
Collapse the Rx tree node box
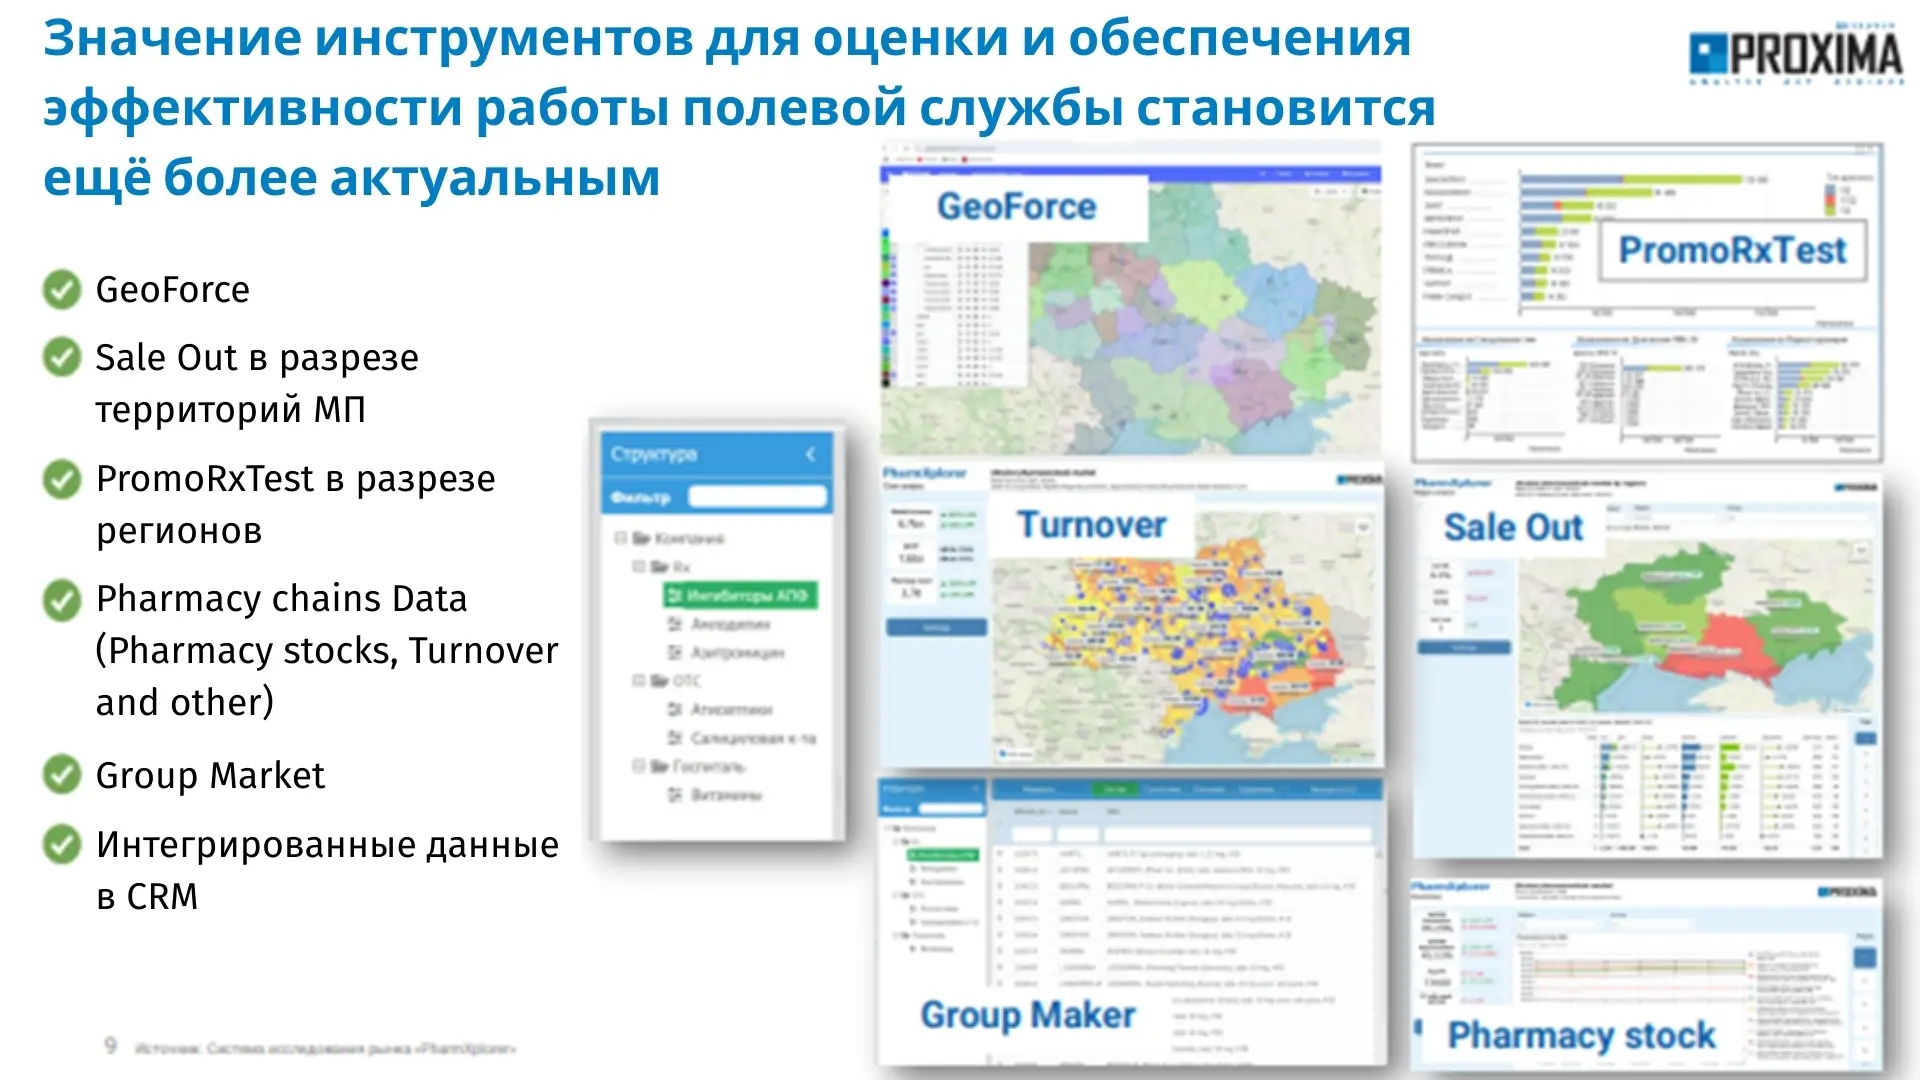pyautogui.click(x=638, y=567)
